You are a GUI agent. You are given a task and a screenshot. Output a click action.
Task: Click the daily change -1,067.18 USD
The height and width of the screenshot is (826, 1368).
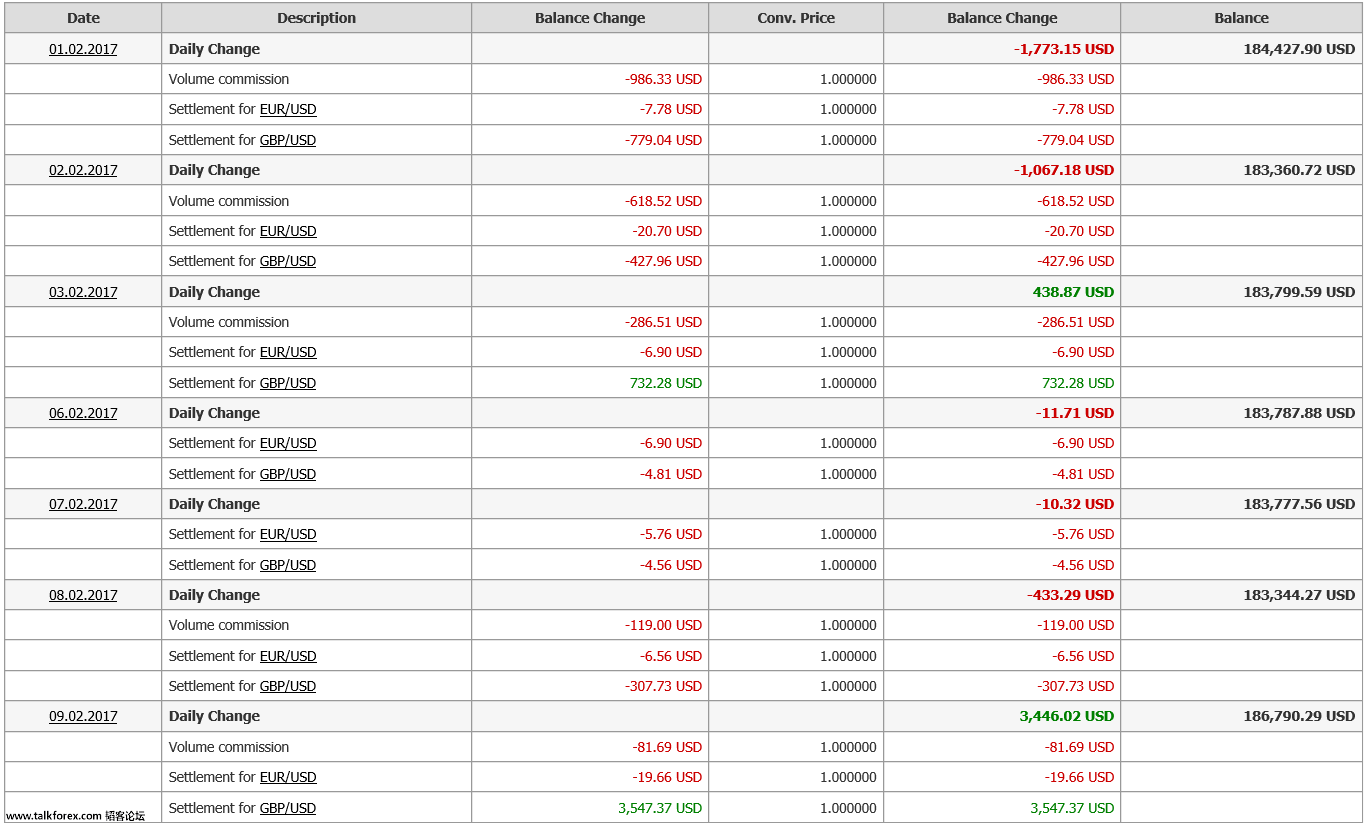1064,170
